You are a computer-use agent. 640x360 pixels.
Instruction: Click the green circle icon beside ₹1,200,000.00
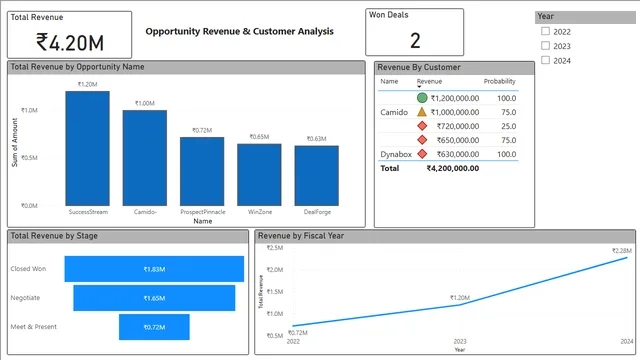(422, 98)
